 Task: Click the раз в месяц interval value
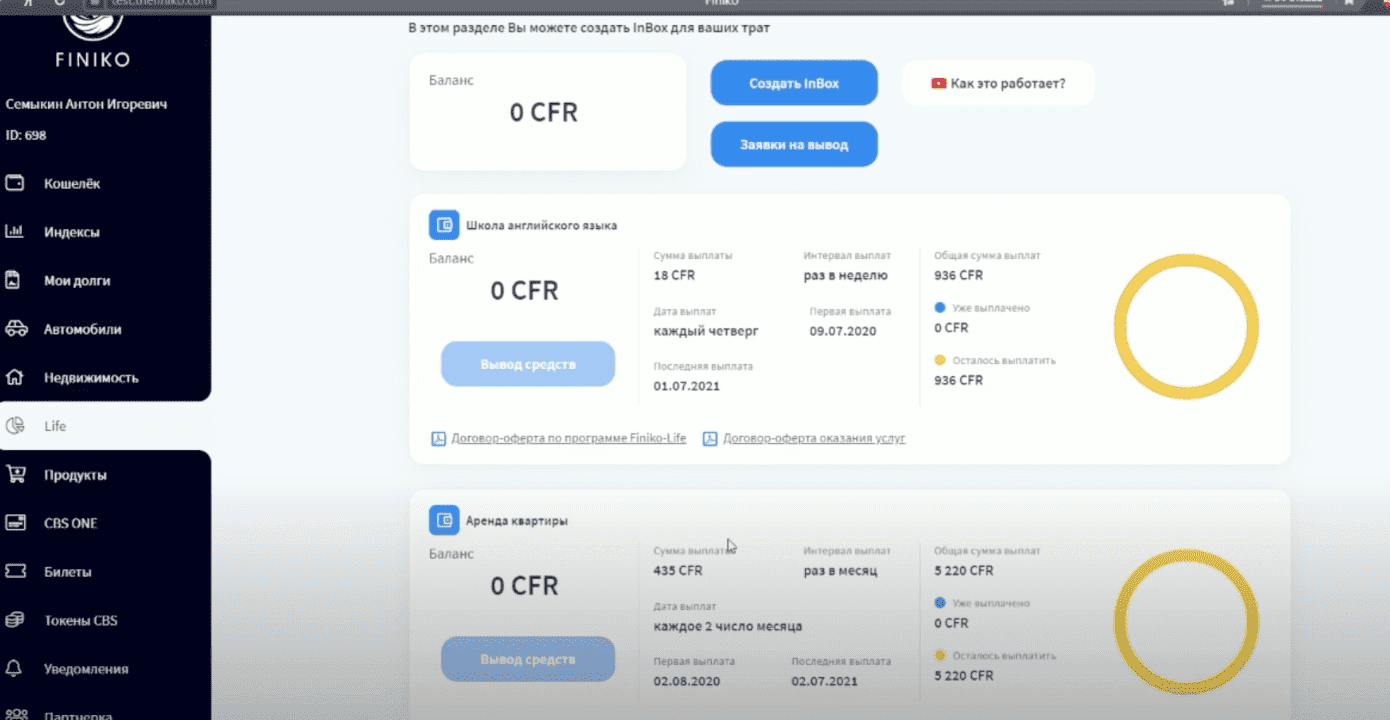point(840,570)
